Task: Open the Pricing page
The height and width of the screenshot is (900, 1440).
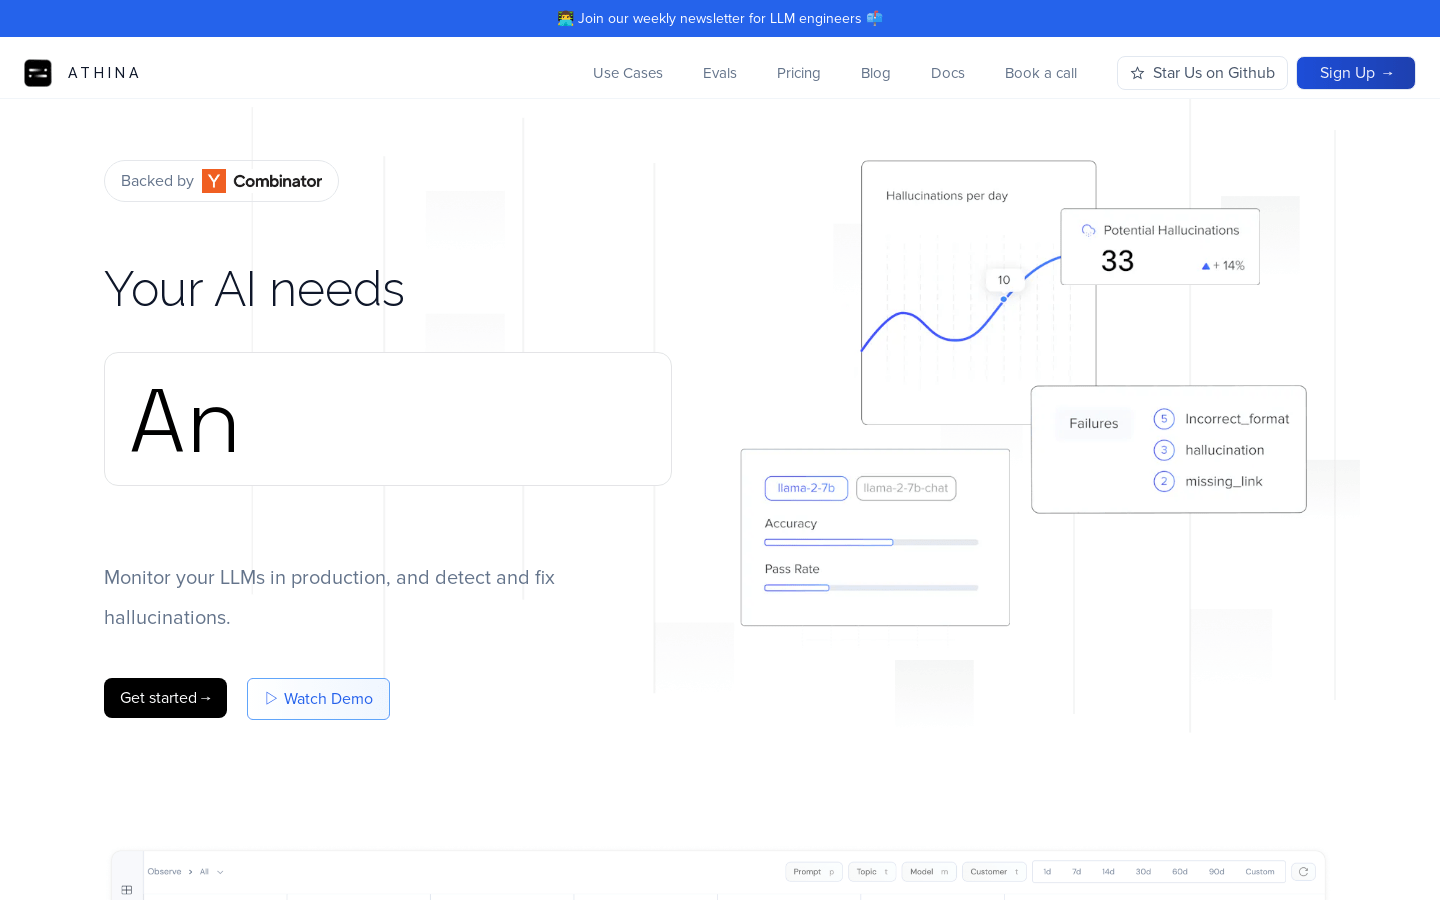Action: (799, 73)
